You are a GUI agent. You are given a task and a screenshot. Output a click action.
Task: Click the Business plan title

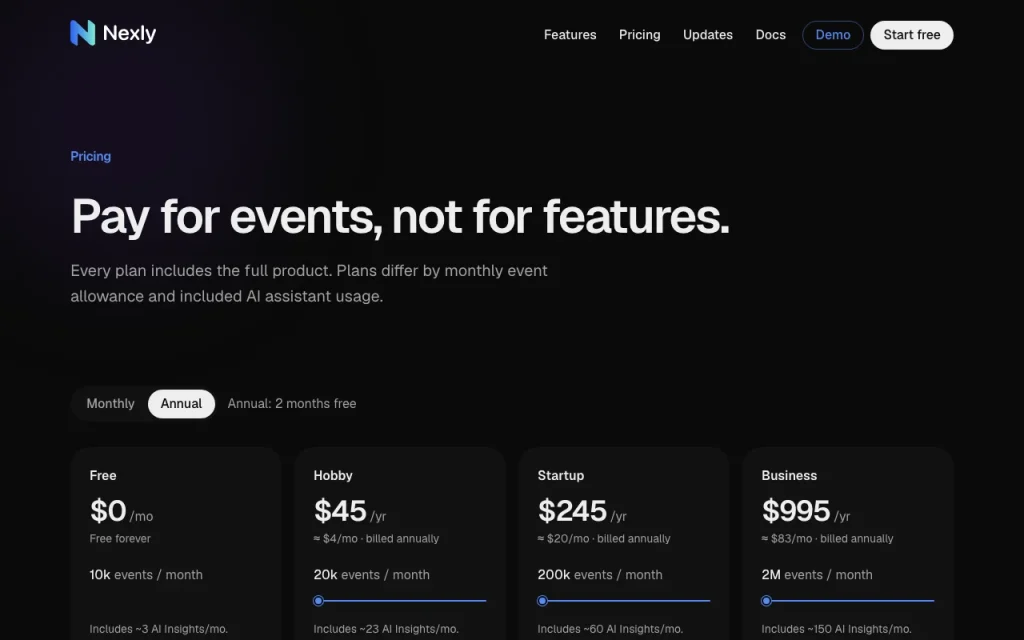pyautogui.click(x=789, y=475)
